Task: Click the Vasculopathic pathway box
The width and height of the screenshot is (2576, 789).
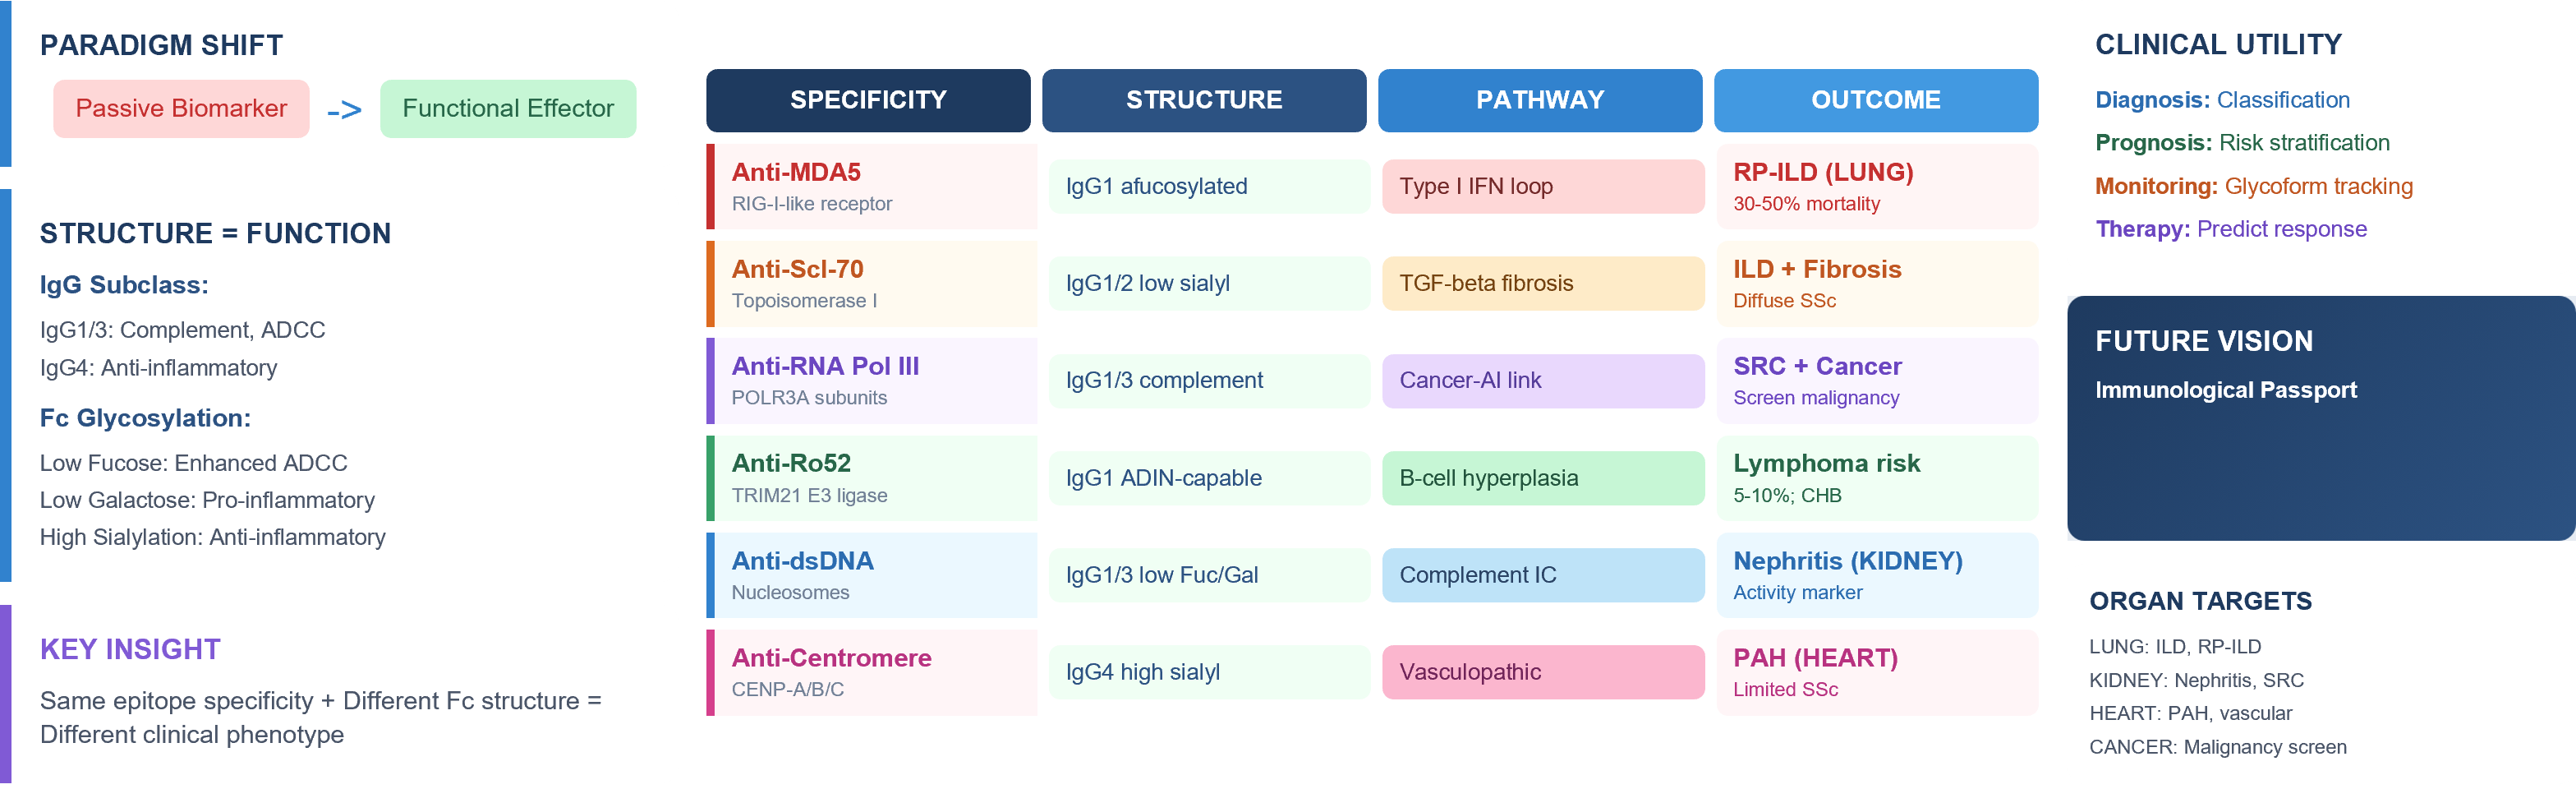Action: coord(1542,672)
